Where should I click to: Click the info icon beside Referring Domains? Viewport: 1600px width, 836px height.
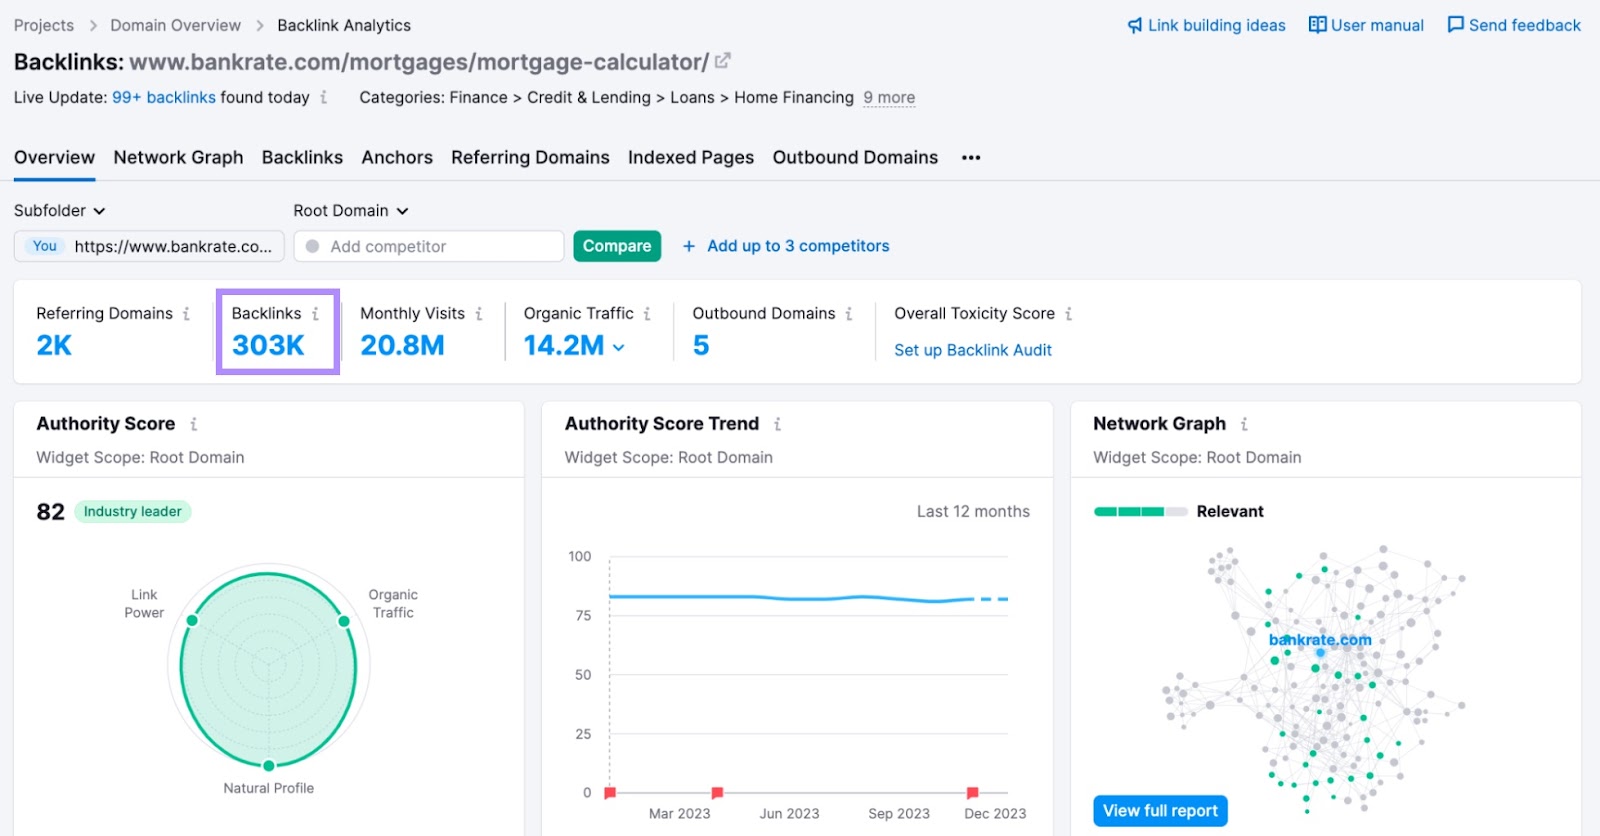tap(186, 314)
